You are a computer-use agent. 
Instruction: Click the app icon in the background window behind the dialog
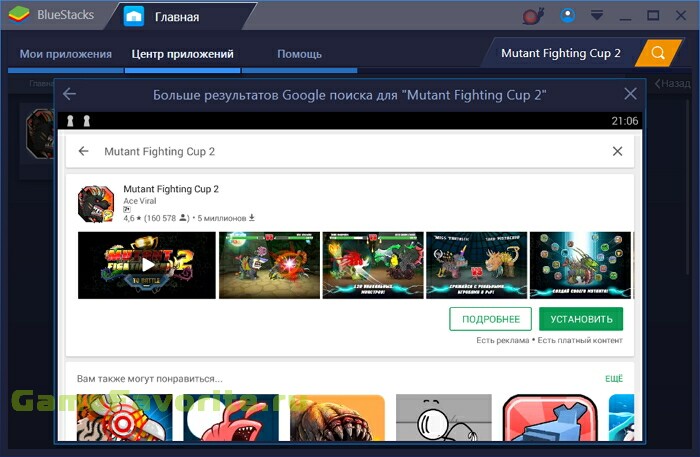coord(39,134)
